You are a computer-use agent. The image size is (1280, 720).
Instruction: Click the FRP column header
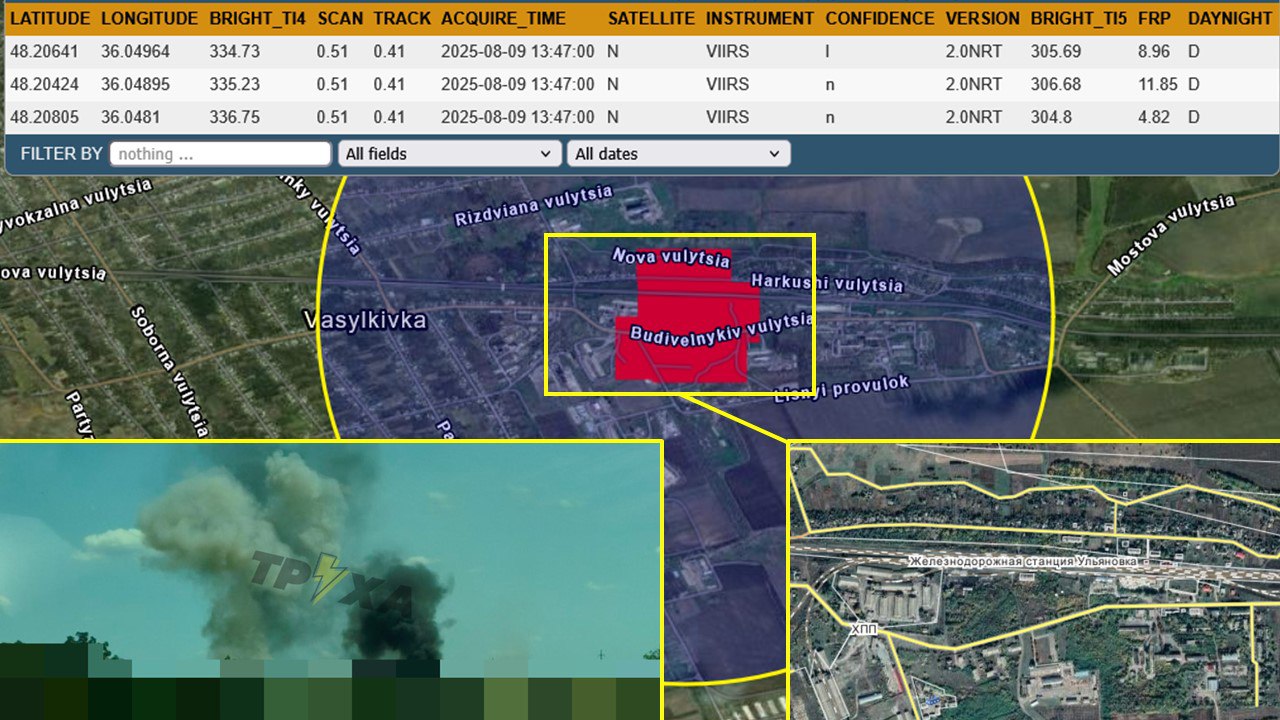tap(1153, 18)
